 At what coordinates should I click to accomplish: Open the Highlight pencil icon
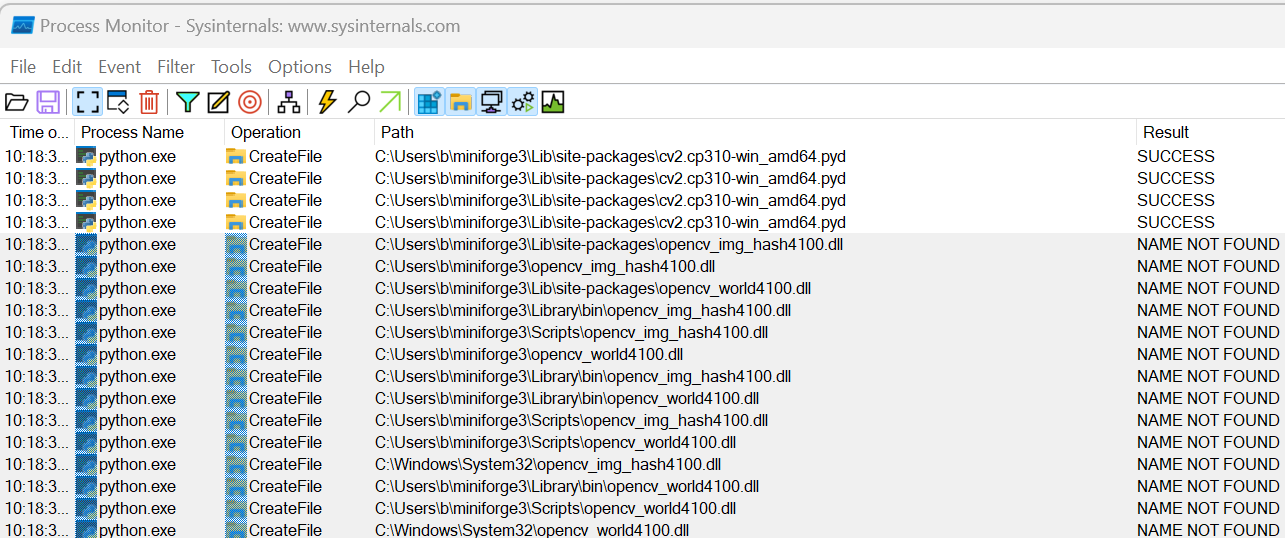(x=219, y=102)
